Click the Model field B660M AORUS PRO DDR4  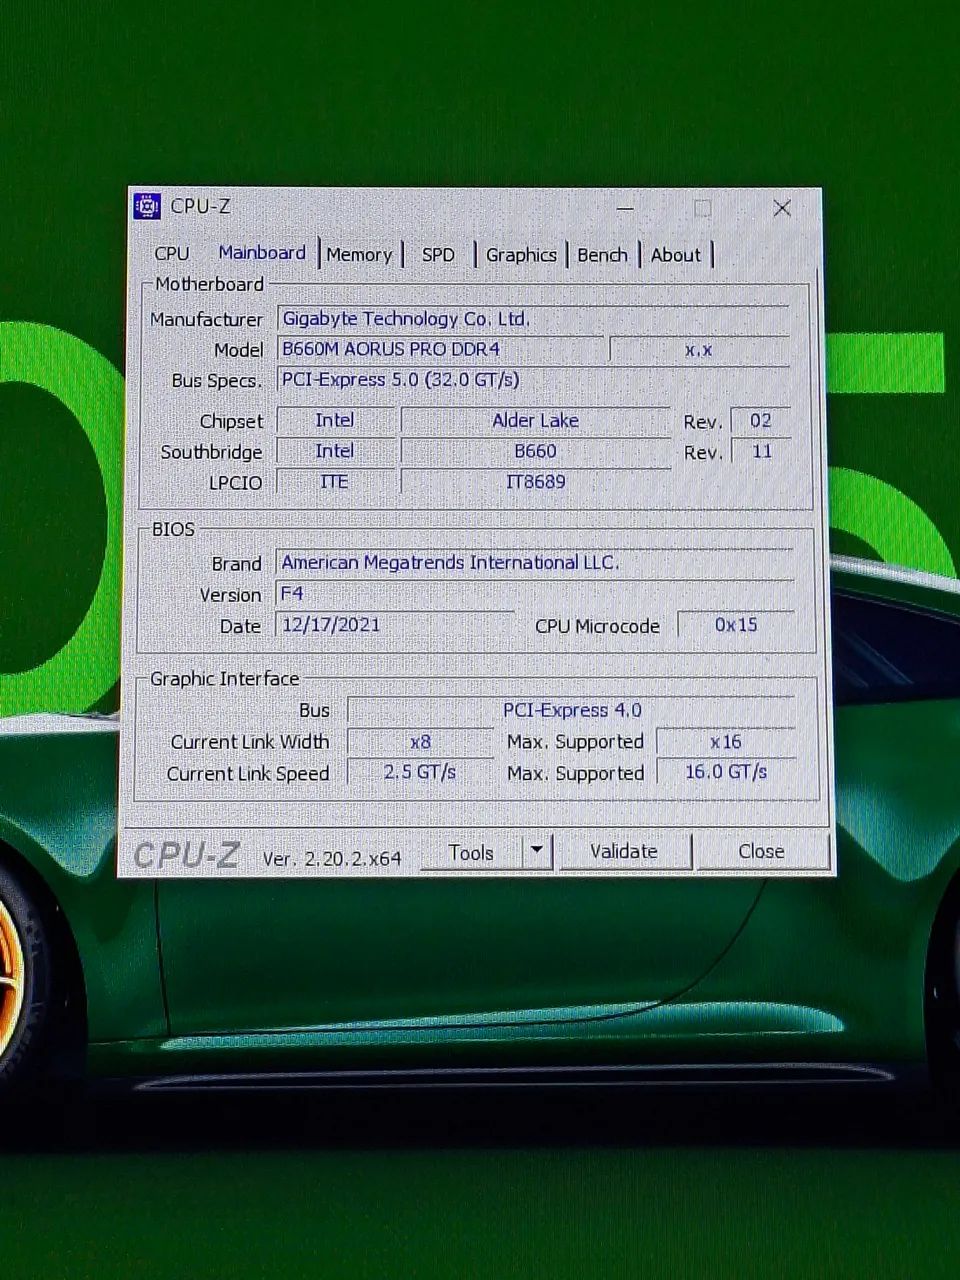(x=440, y=349)
